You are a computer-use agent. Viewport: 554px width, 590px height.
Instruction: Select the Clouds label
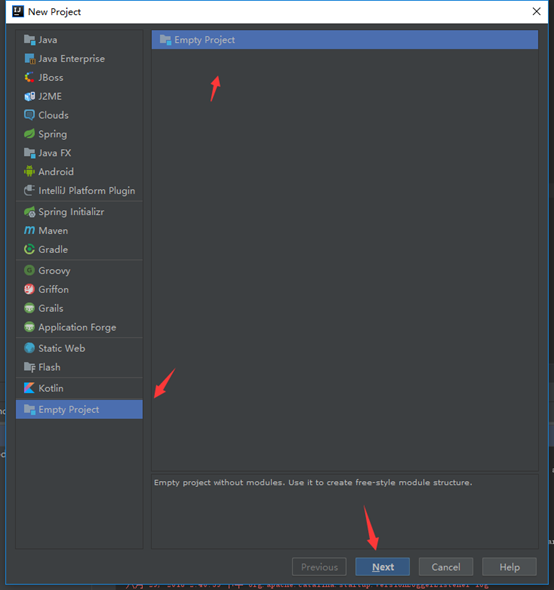[x=53, y=115]
